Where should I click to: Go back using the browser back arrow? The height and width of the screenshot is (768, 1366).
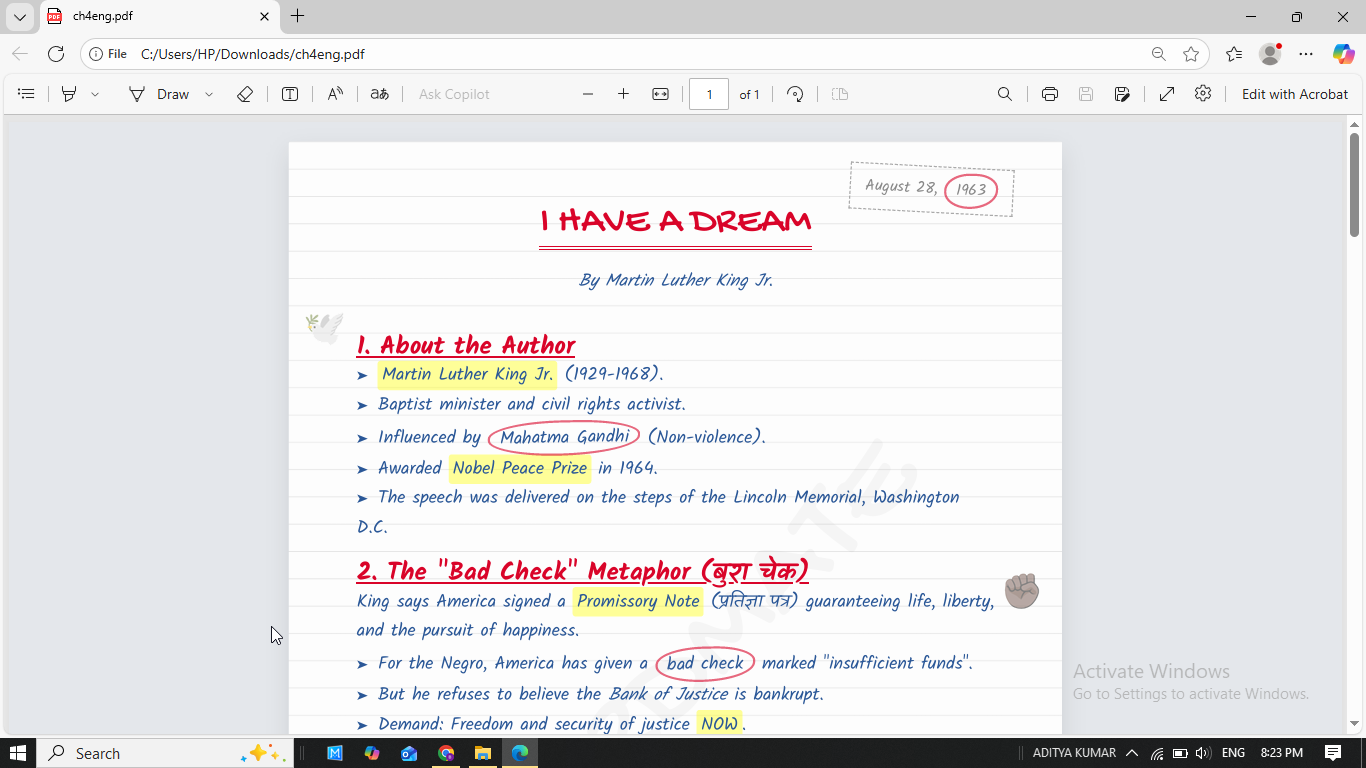tap(20, 54)
